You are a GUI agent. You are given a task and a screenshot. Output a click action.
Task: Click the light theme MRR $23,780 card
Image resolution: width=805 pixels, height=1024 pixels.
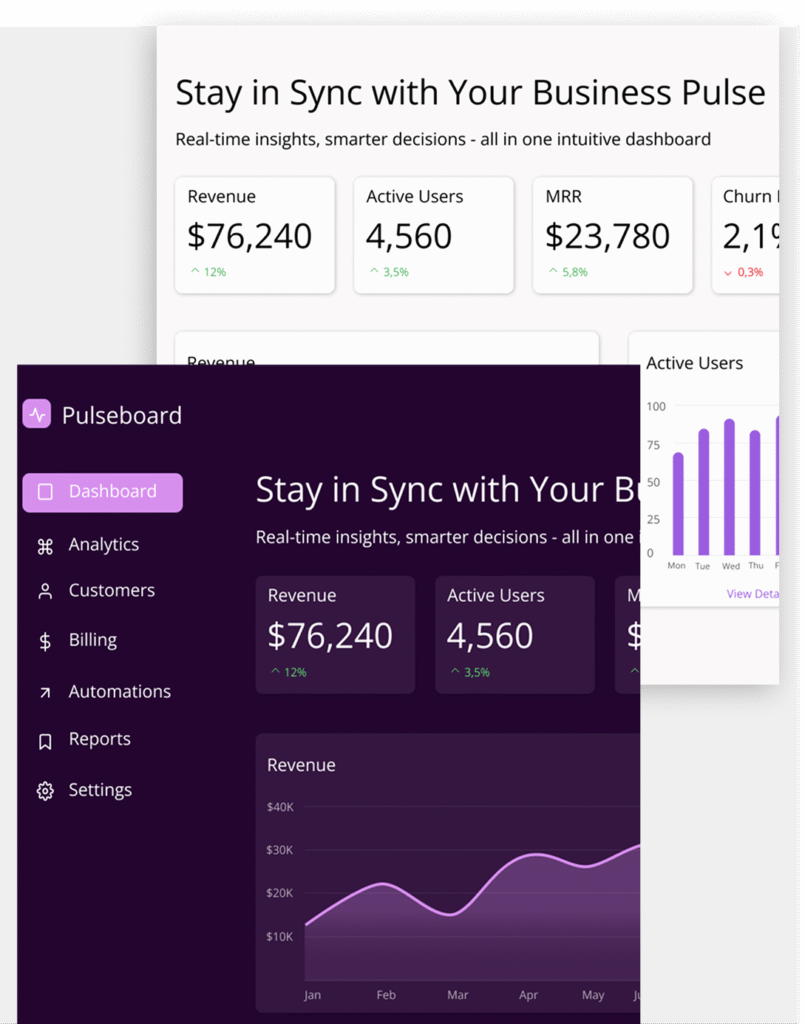(612, 236)
